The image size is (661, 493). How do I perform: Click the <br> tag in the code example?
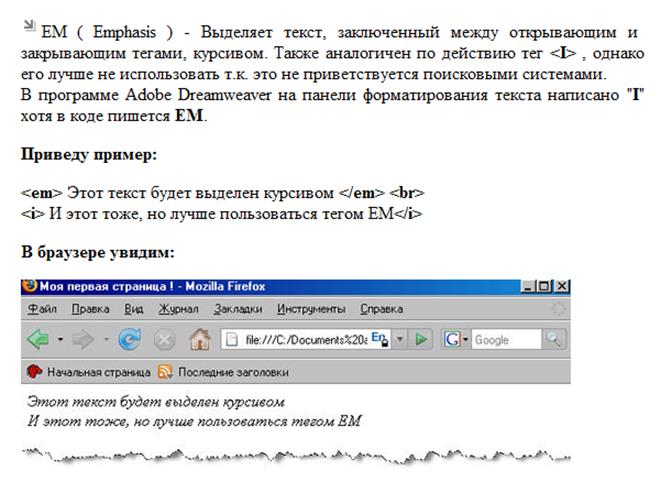coord(407,193)
